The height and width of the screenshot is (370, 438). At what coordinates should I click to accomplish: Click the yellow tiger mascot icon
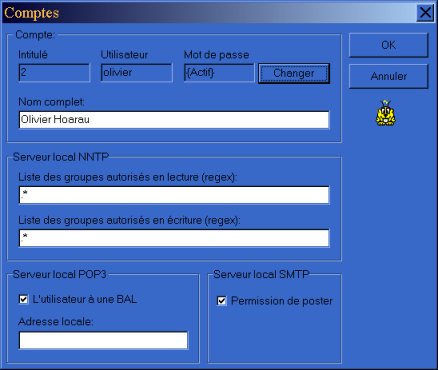[x=386, y=113]
